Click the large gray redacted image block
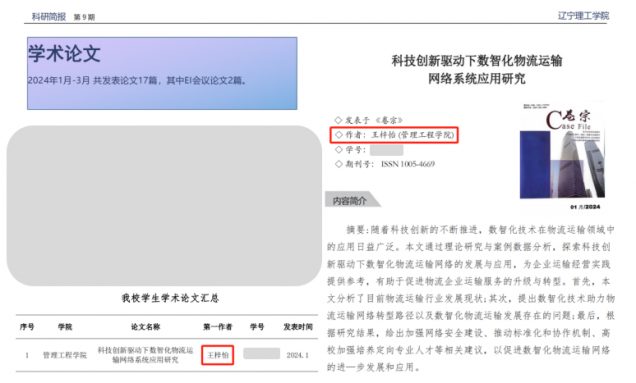The width and height of the screenshot is (636, 383). pos(164,206)
